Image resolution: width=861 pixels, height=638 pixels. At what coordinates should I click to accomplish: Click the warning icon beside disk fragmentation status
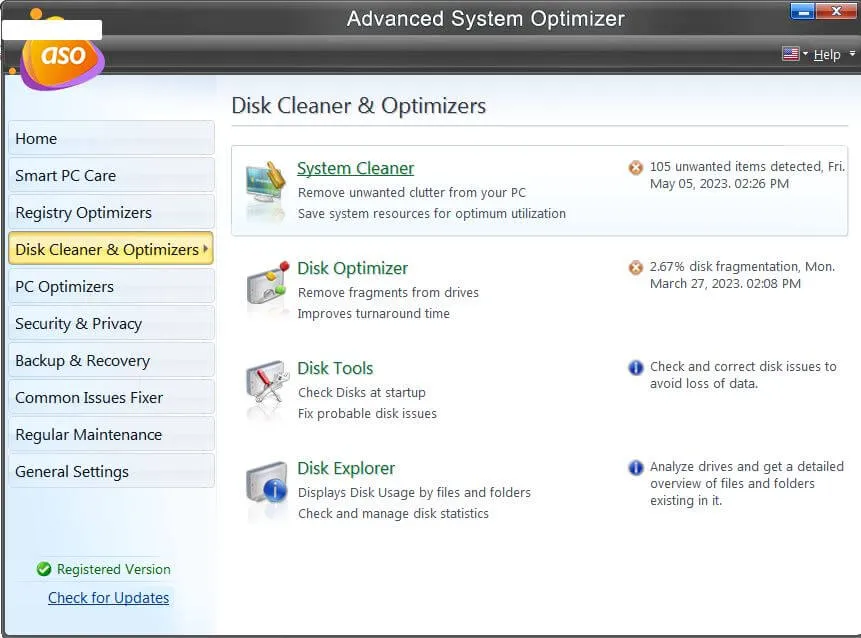coord(635,267)
